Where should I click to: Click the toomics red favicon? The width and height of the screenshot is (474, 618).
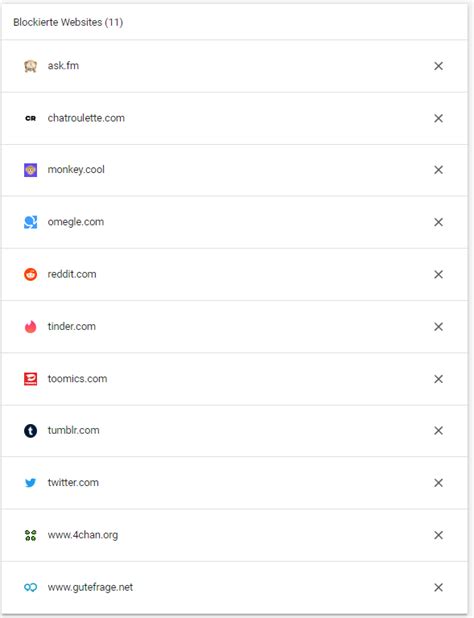pyautogui.click(x=30, y=379)
